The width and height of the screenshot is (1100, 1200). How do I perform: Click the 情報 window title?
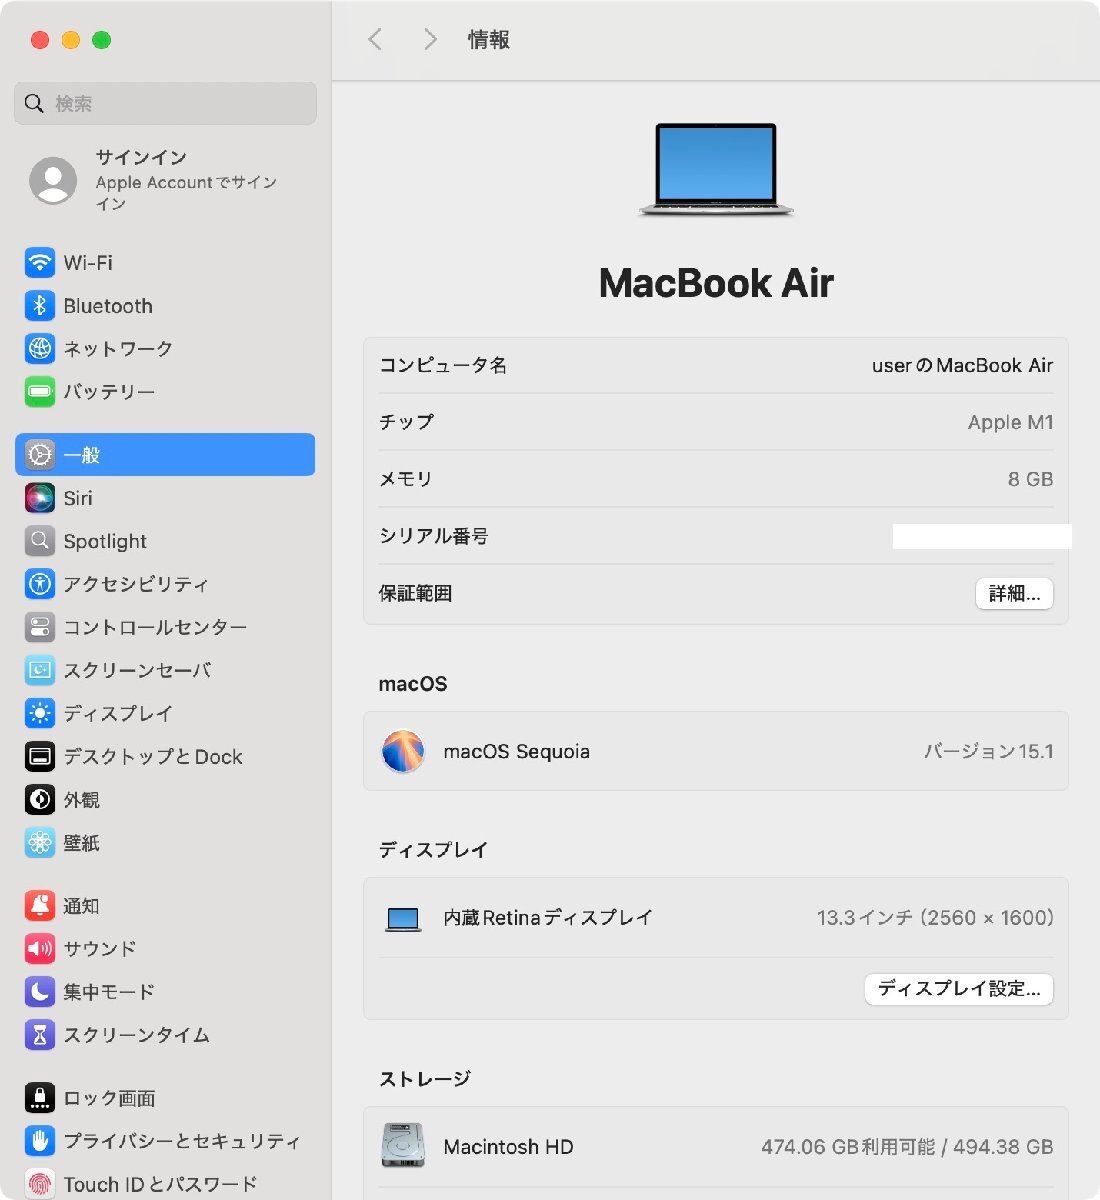click(489, 40)
